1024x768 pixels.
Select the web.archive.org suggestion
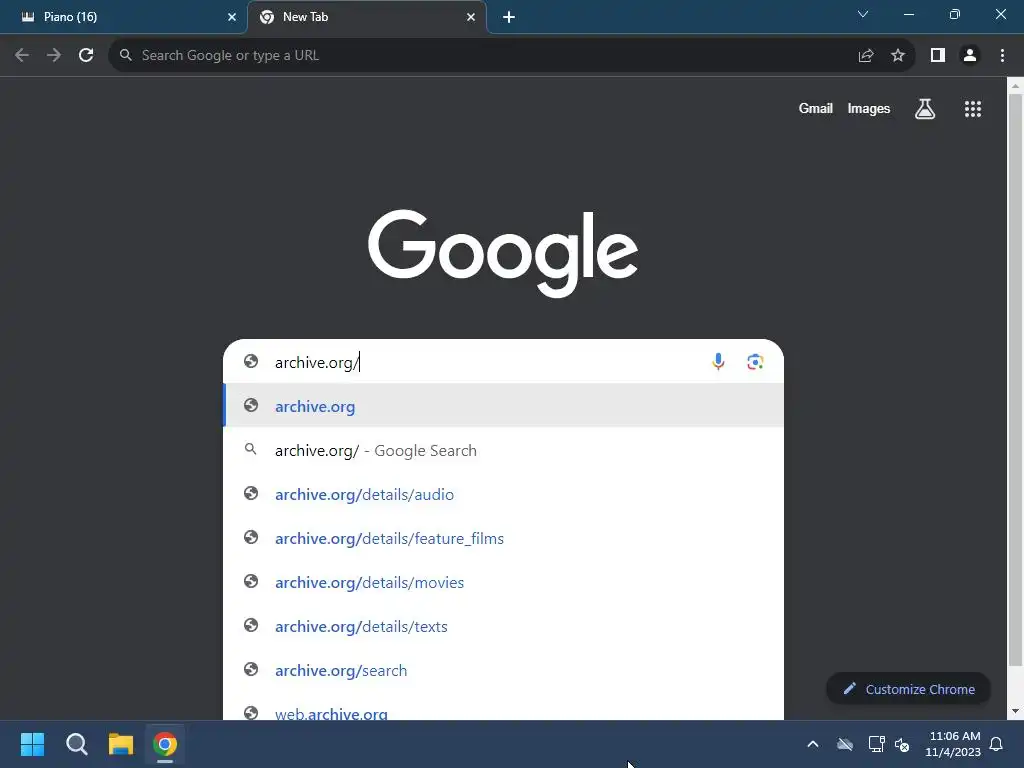point(504,708)
